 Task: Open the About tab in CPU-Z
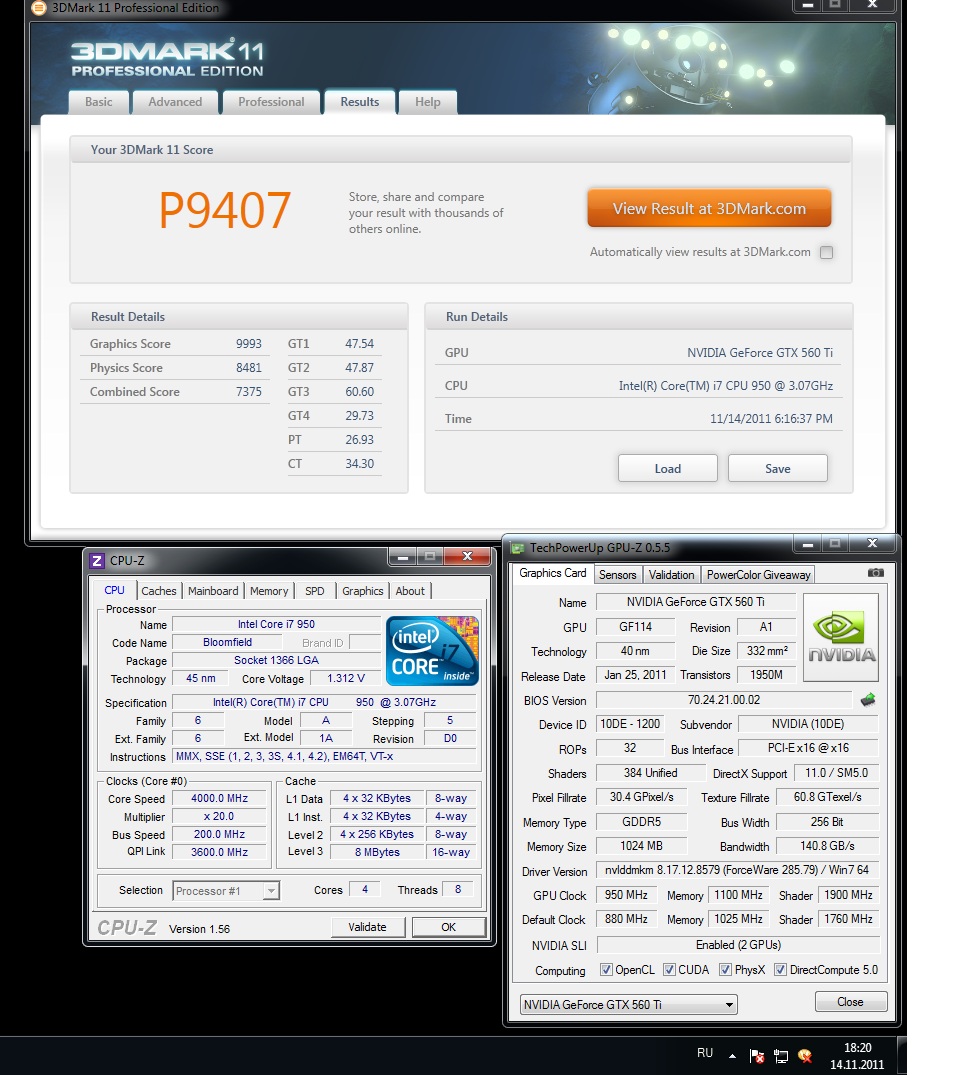pos(410,591)
